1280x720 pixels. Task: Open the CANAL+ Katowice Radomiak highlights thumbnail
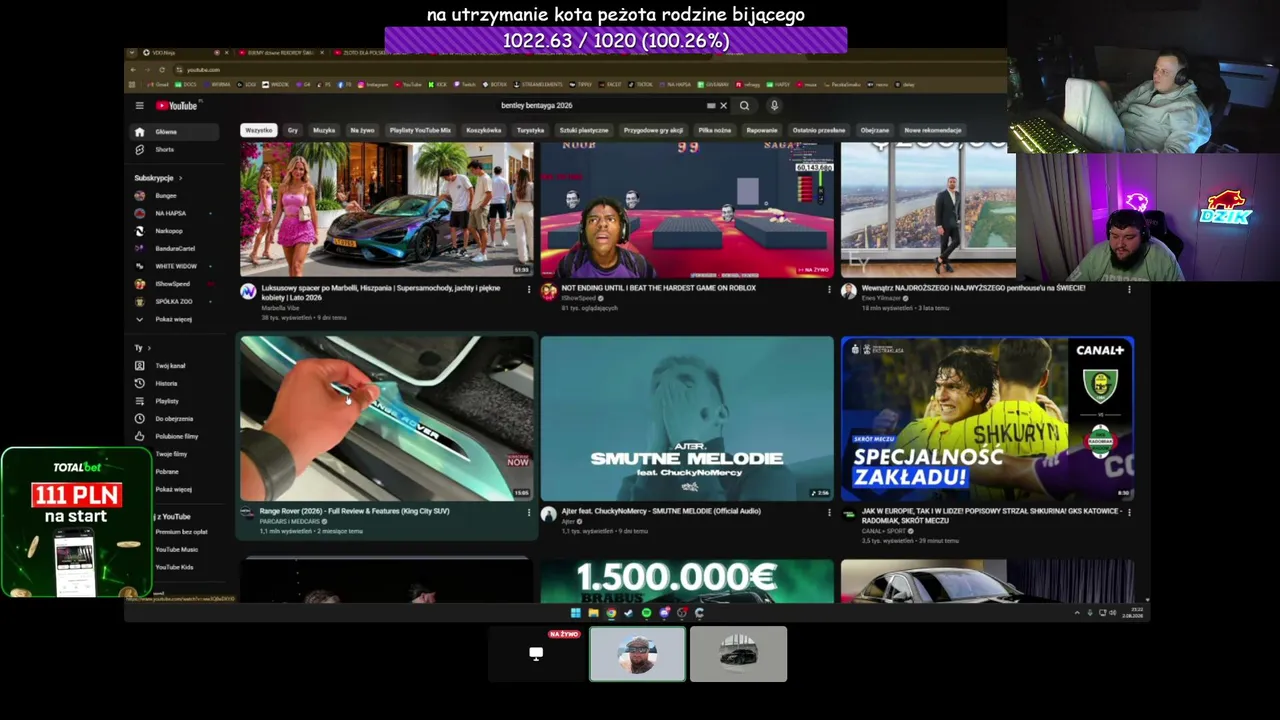[987, 418]
